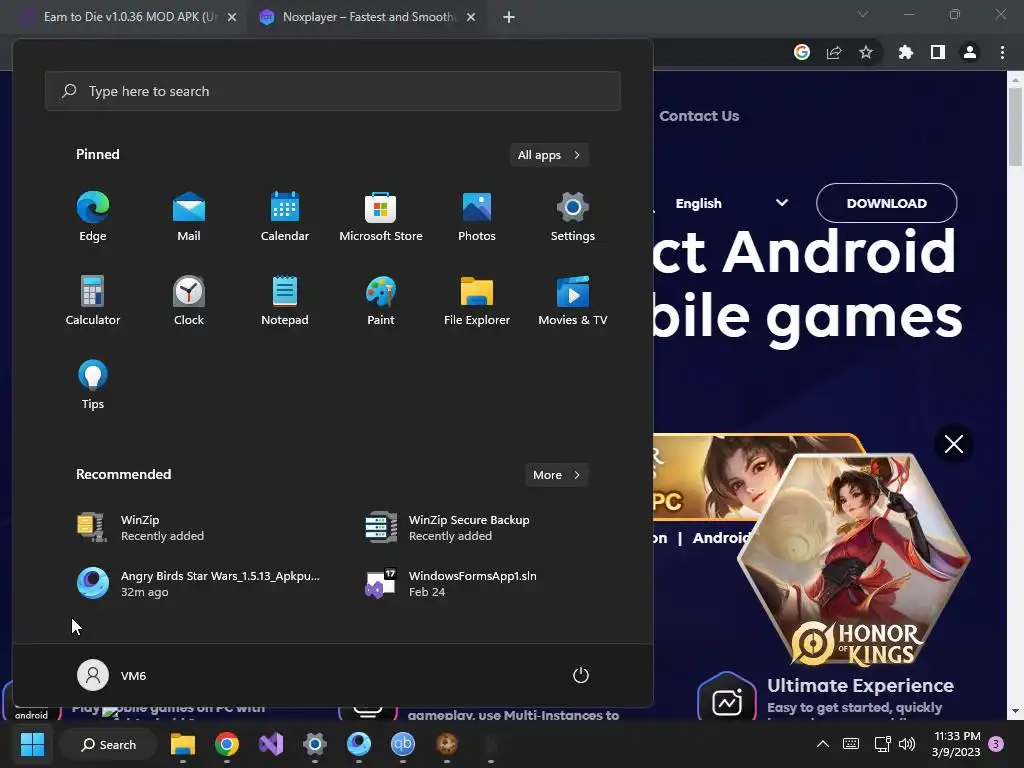1024x768 pixels.
Task: Open Visual Studio from the taskbar
Action: [270, 744]
